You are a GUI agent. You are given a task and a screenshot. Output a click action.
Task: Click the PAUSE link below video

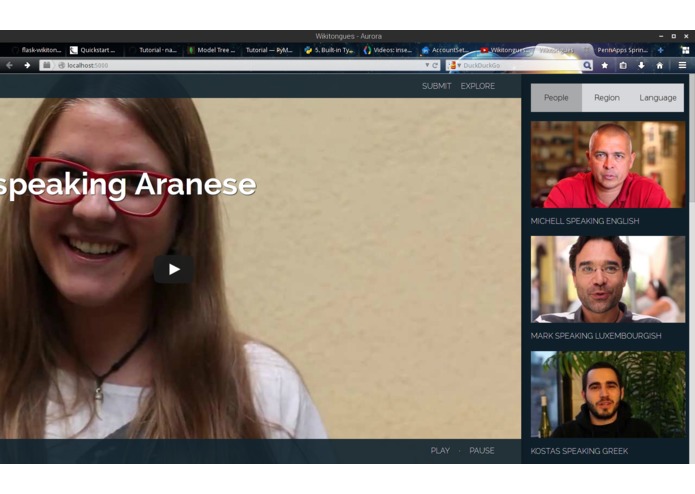tap(482, 451)
